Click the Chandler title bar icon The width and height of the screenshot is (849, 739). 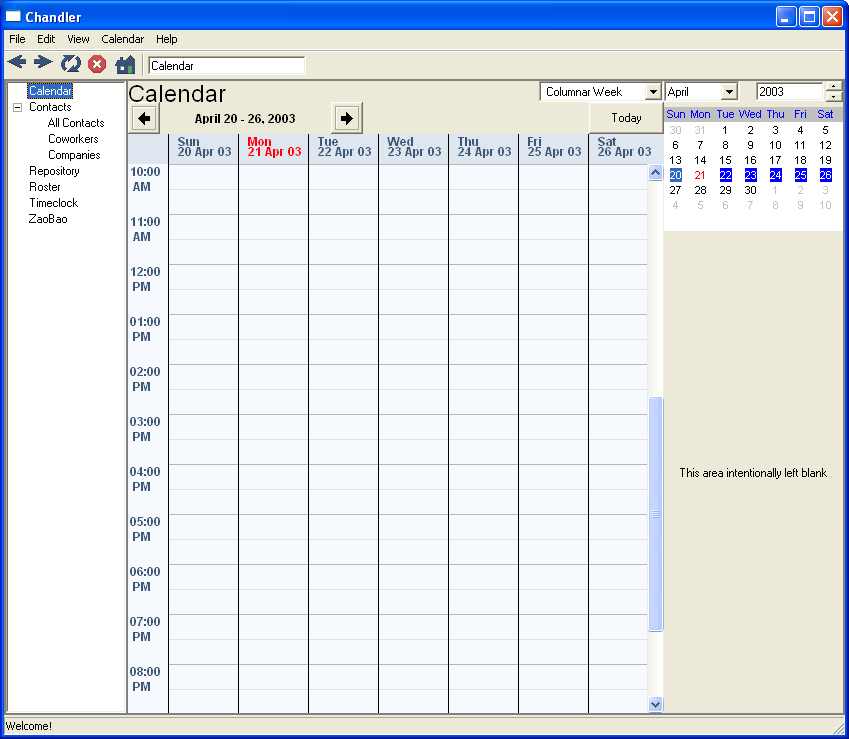[13, 17]
